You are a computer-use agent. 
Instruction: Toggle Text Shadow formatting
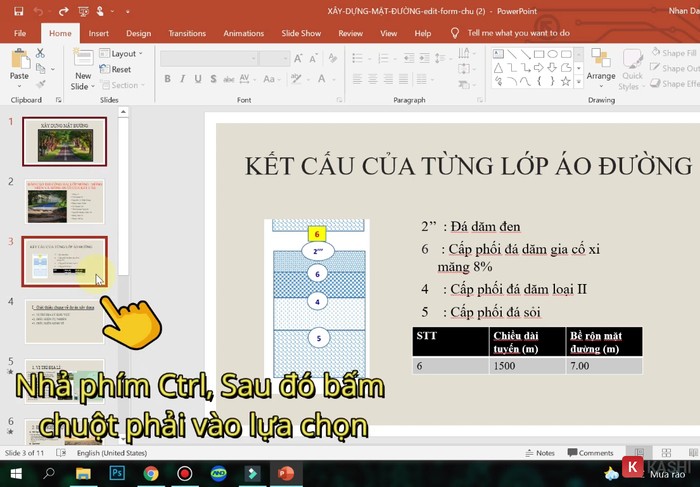click(213, 79)
